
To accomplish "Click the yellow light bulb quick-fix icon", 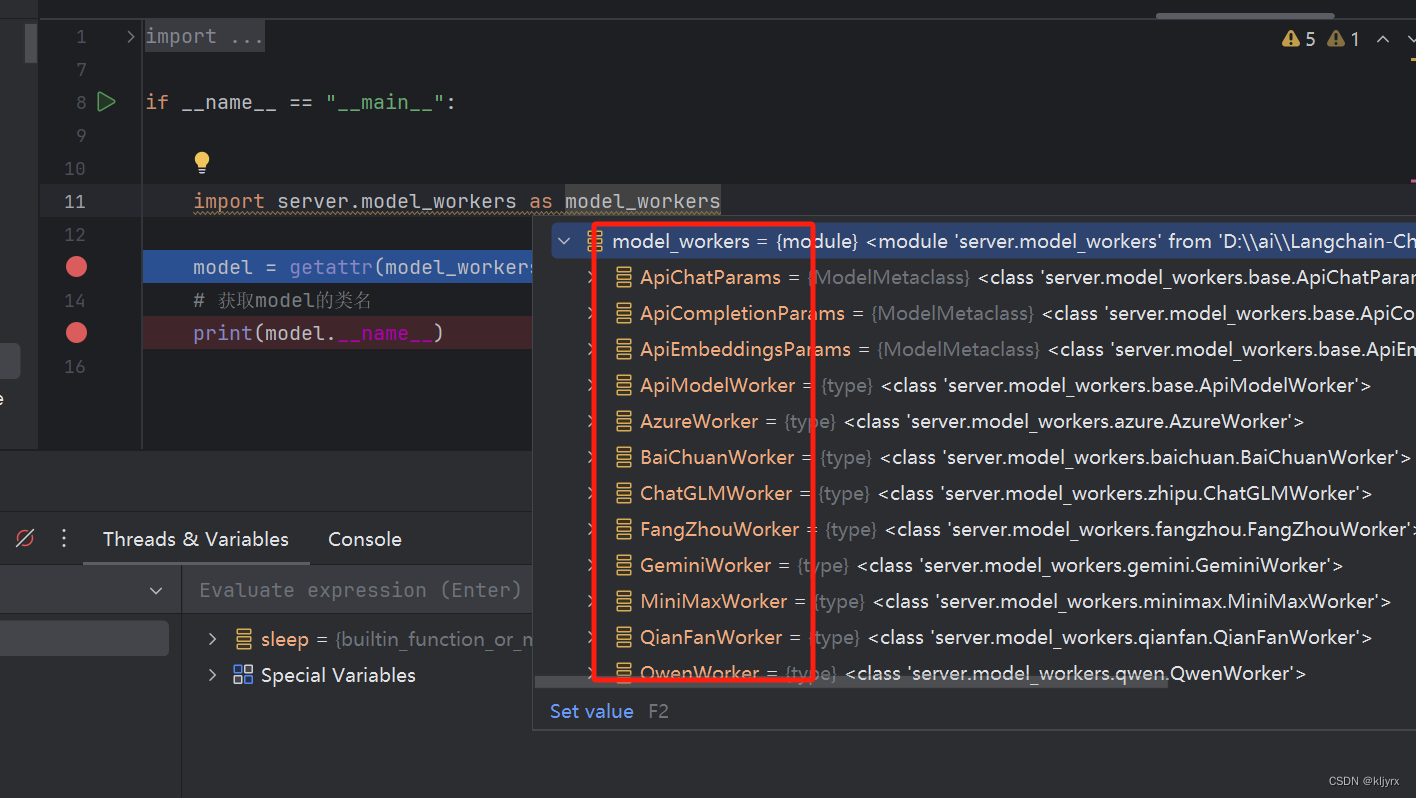I will coord(202,162).
